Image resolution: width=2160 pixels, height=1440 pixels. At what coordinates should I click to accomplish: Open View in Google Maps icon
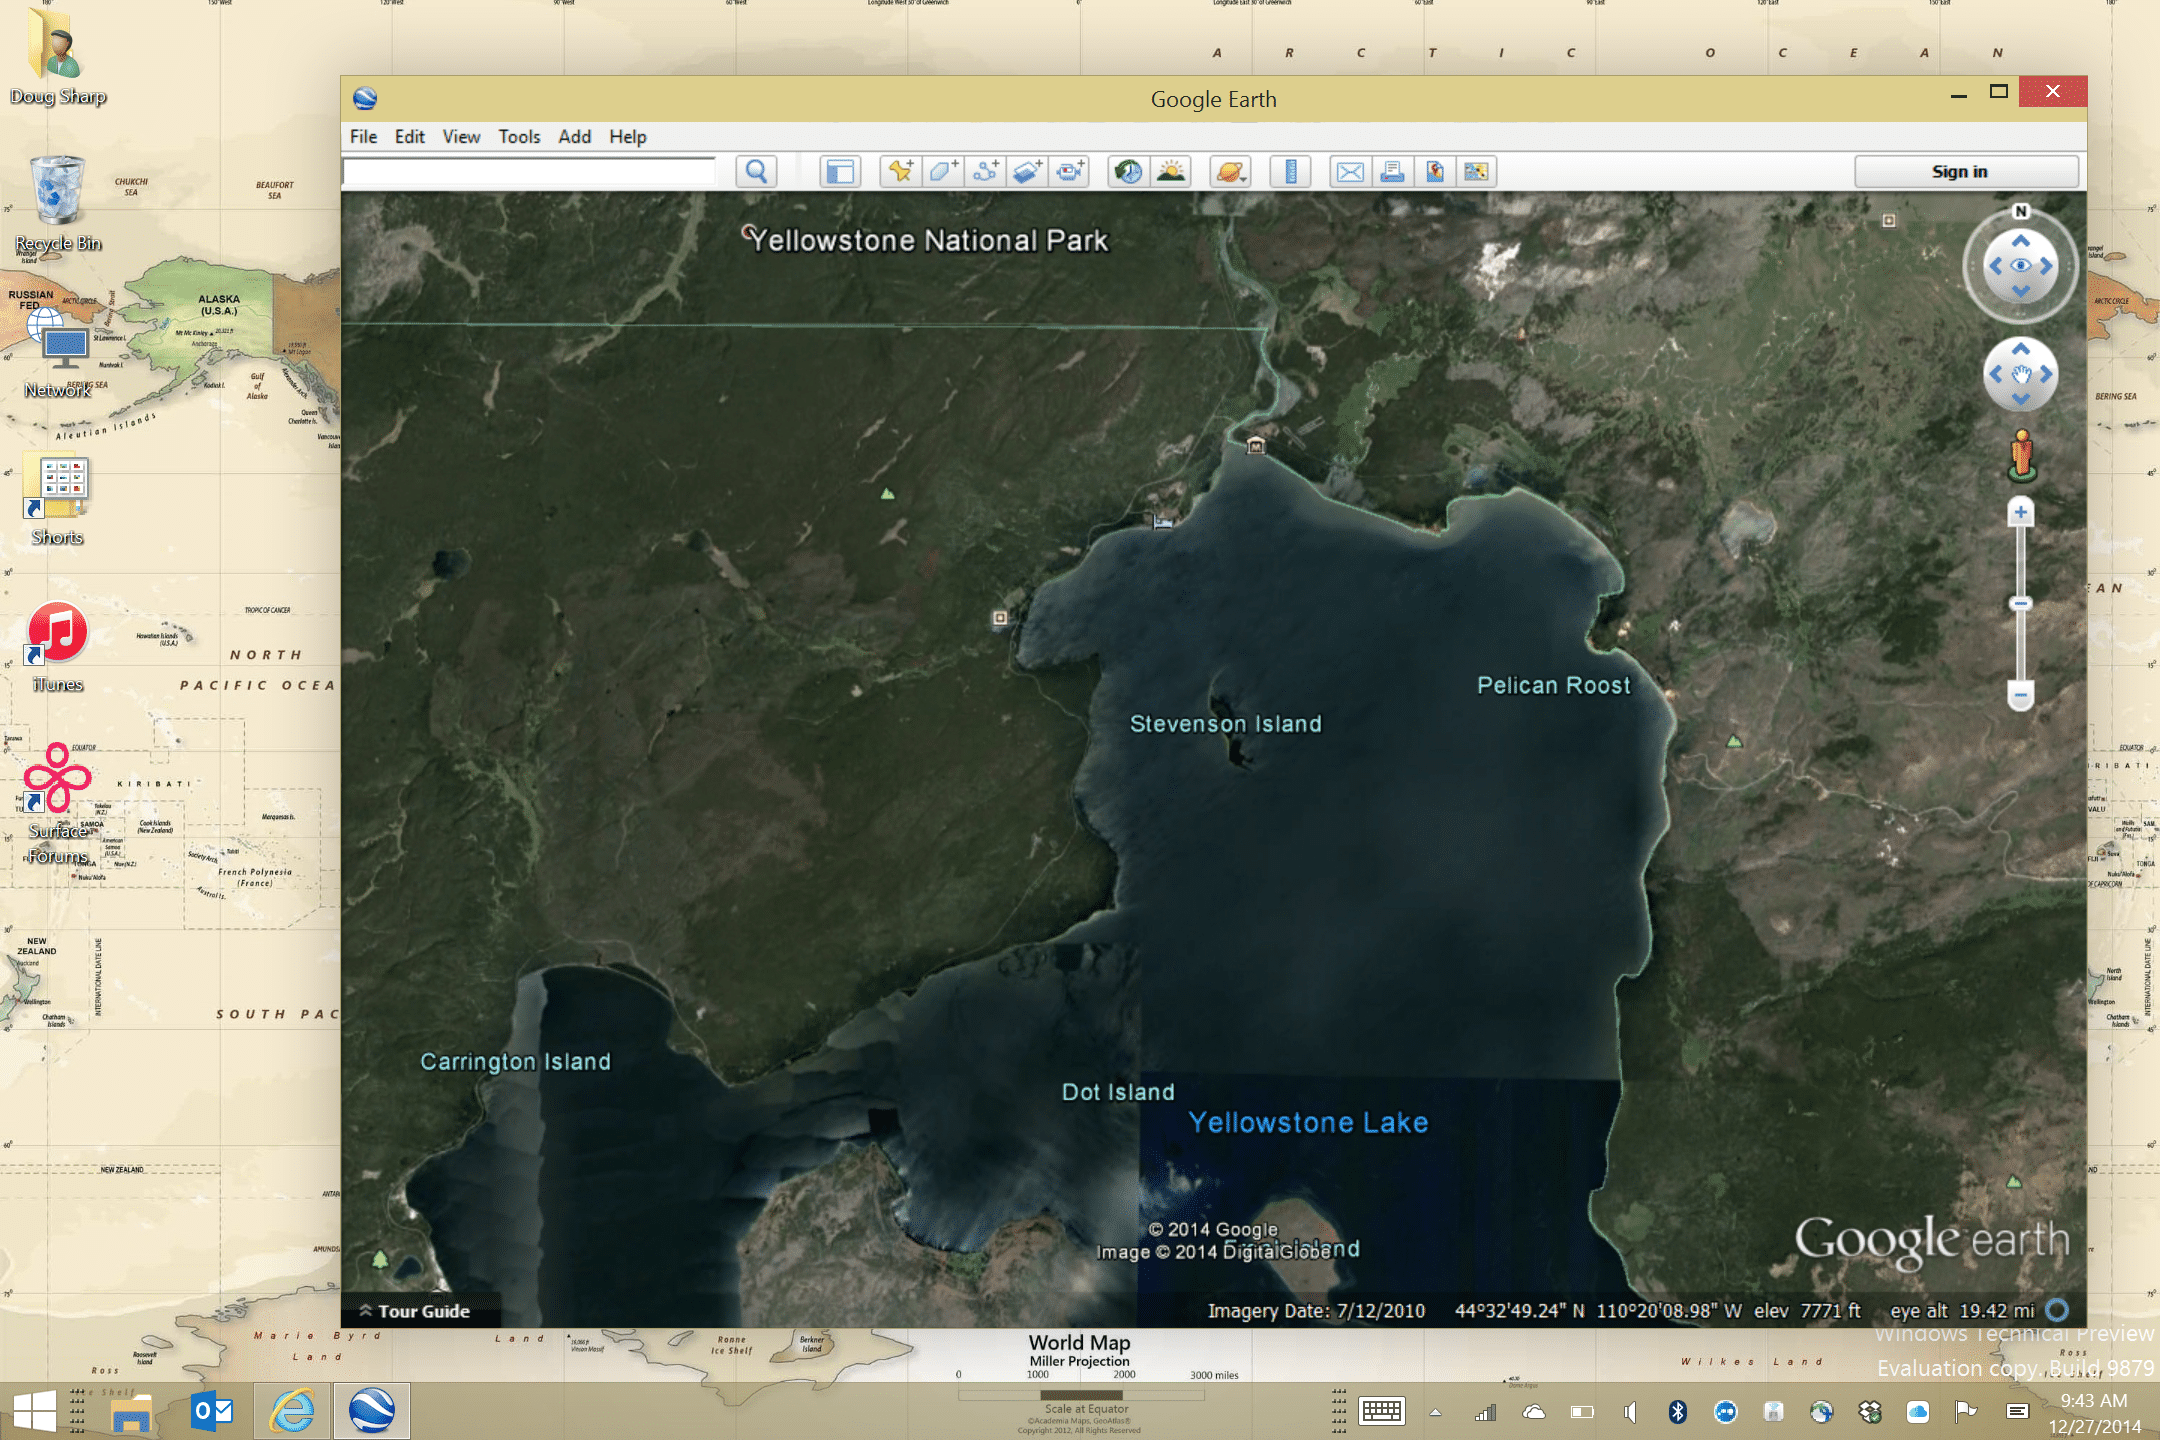[1476, 172]
